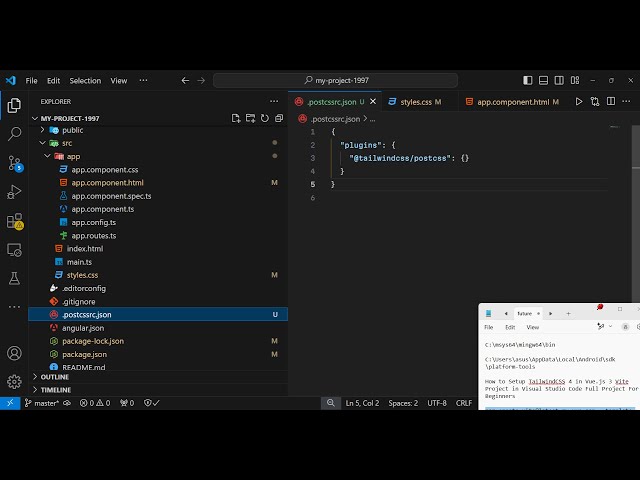
Task: Toggle the primary side bar layout button
Action: pos(527,80)
